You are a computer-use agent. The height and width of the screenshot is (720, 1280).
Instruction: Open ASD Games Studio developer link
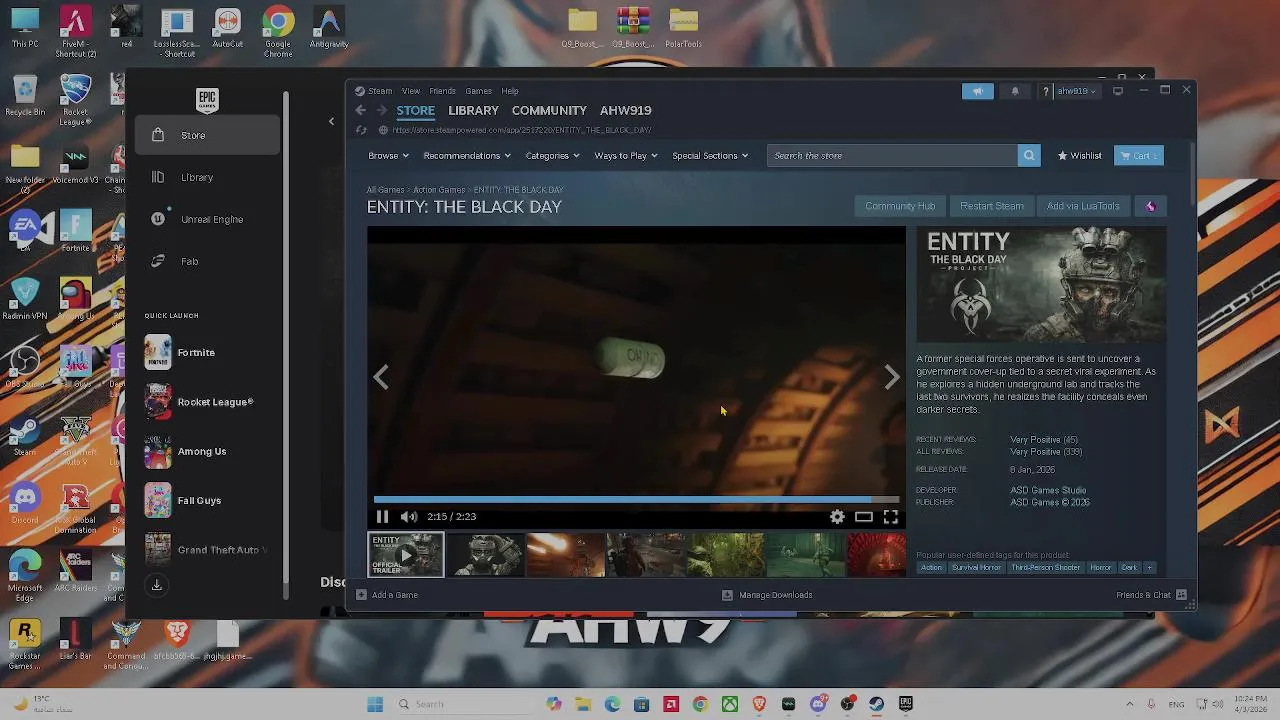pyautogui.click(x=1048, y=490)
